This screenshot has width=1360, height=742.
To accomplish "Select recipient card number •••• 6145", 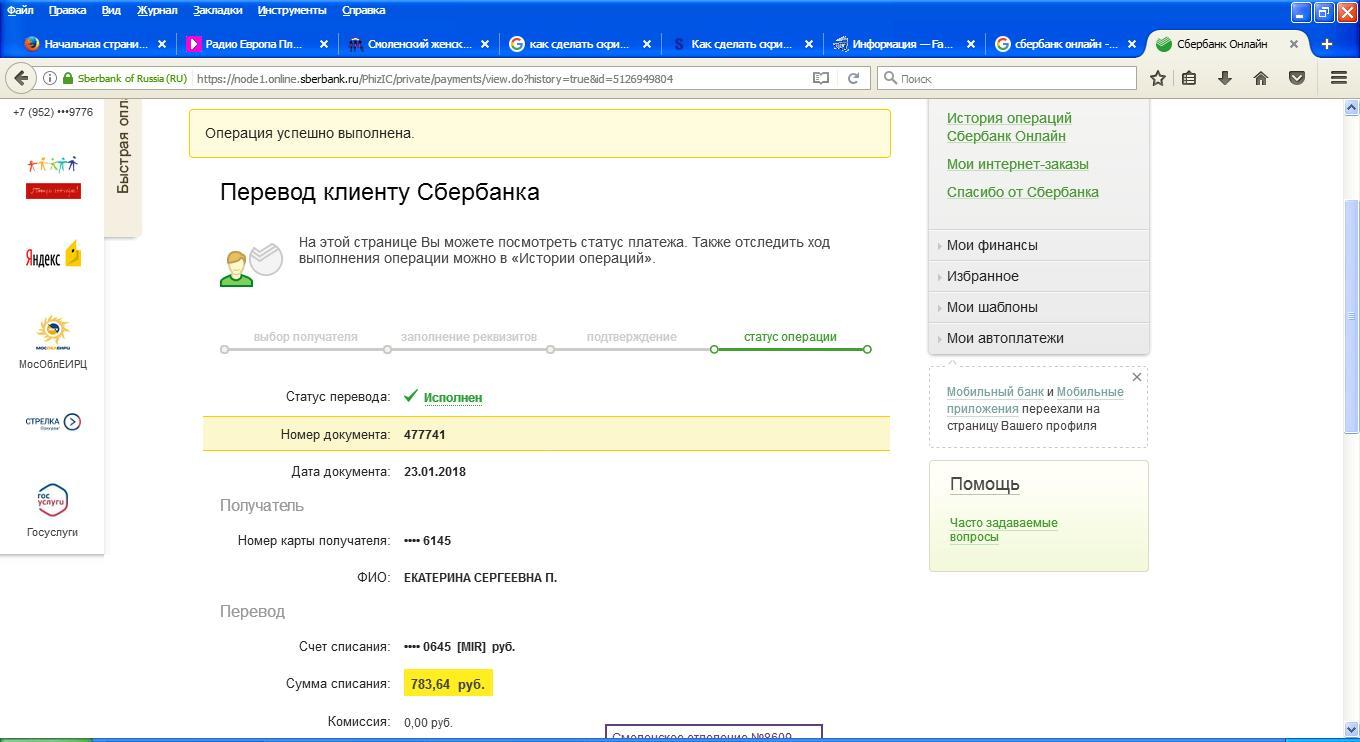I will (x=427, y=541).
